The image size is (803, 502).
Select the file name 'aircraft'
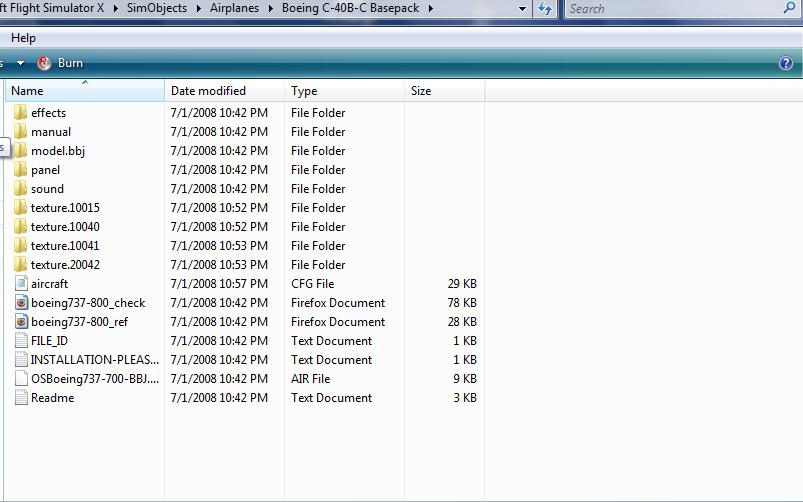click(x=49, y=284)
